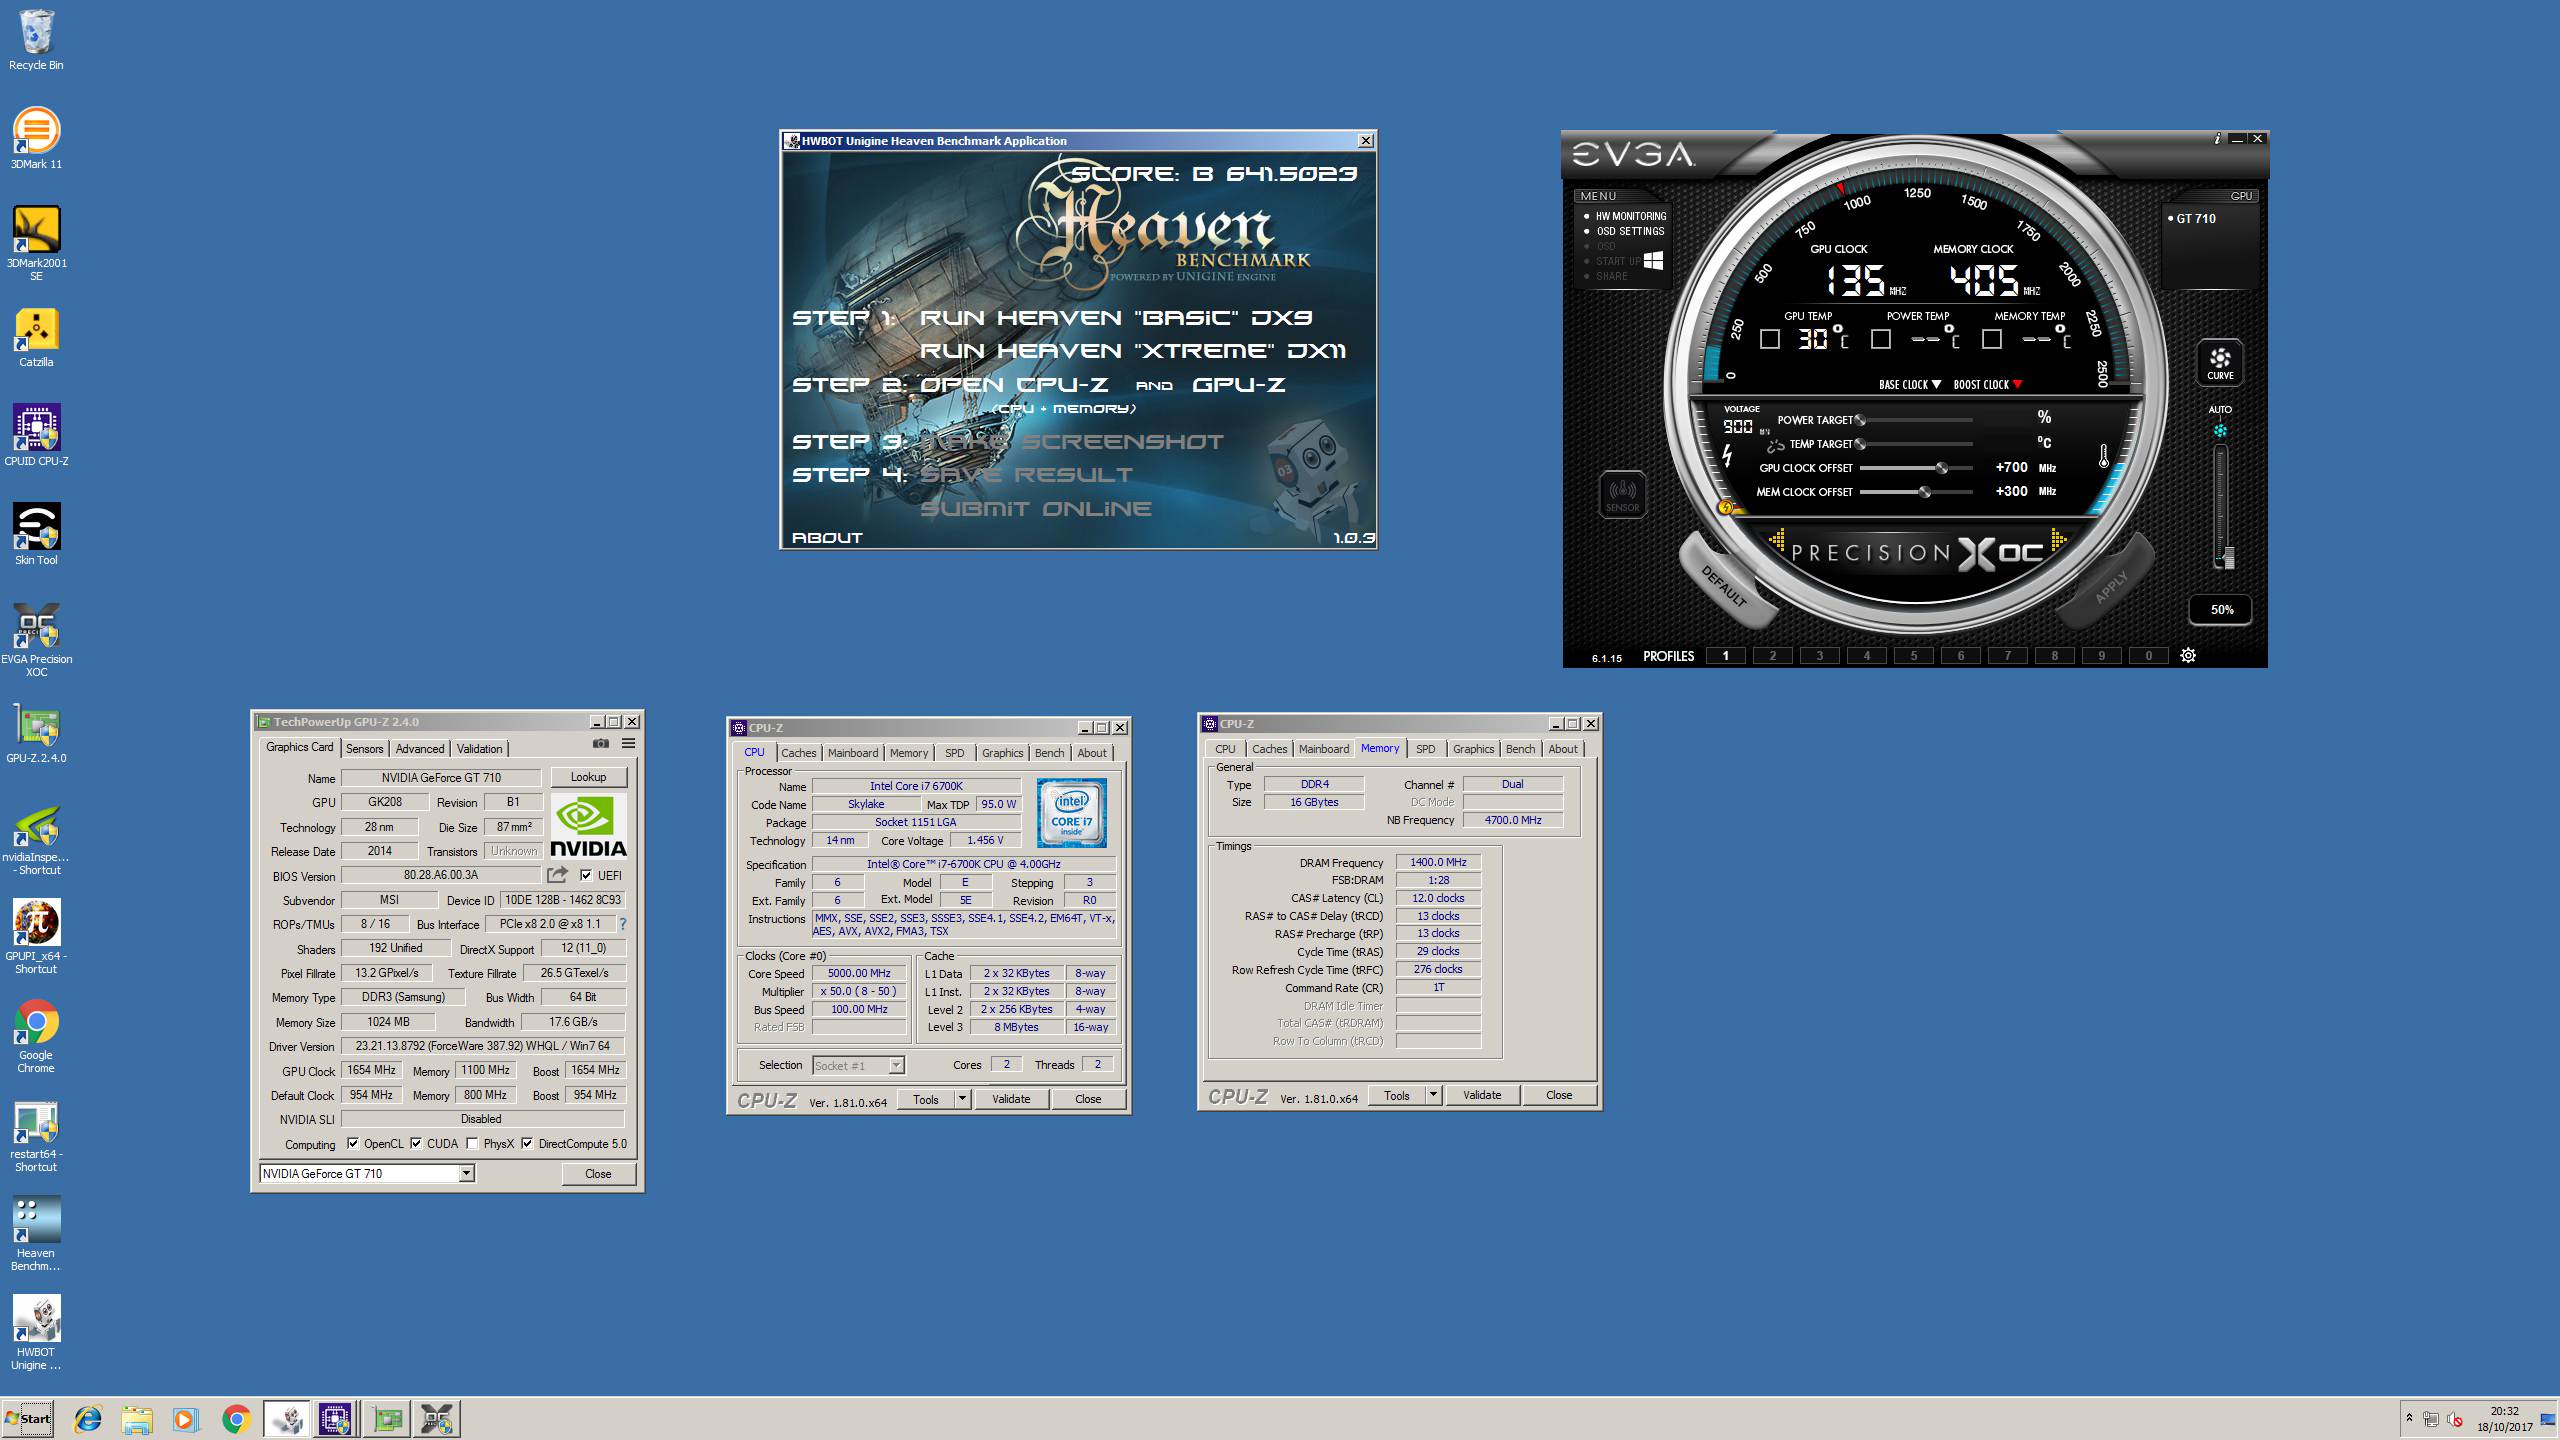The image size is (2560, 1440).
Task: Open the SPD tab in CPU-Z Memory window
Action: tap(1425, 749)
